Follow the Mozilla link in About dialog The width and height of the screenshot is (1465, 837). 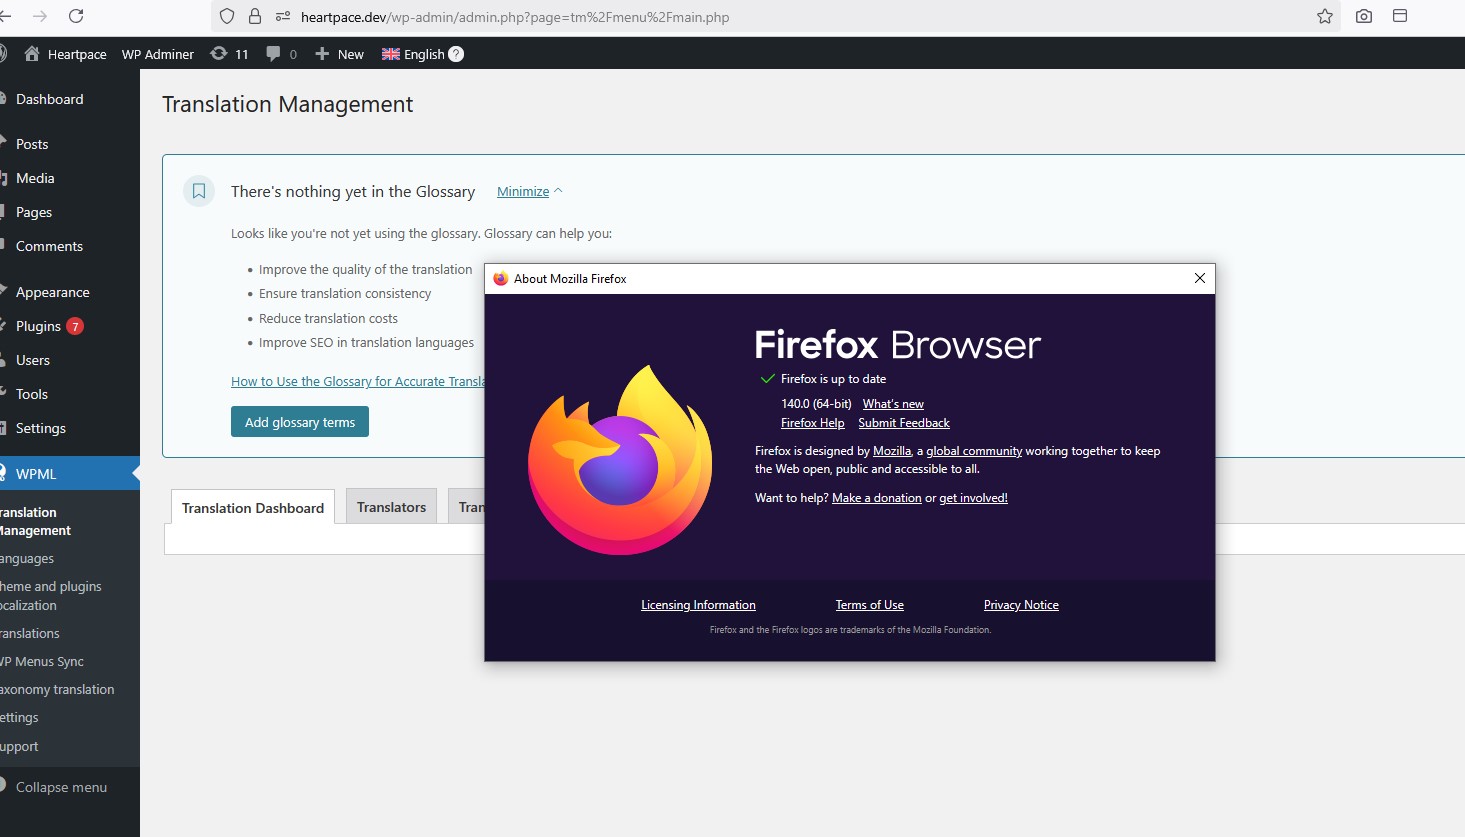coord(892,451)
